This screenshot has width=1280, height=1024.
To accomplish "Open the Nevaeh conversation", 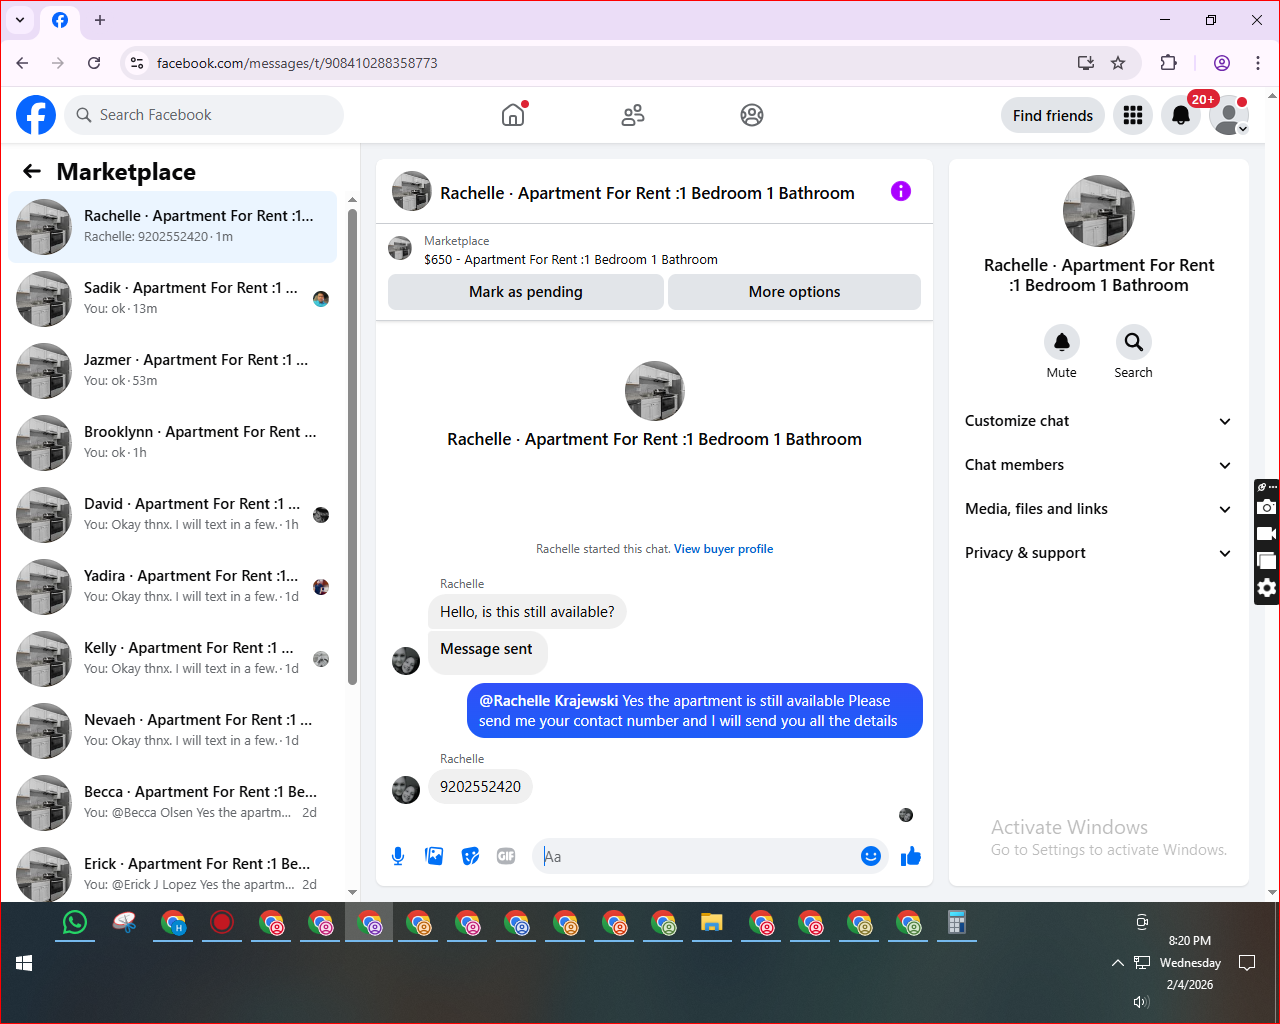I will (x=173, y=731).
